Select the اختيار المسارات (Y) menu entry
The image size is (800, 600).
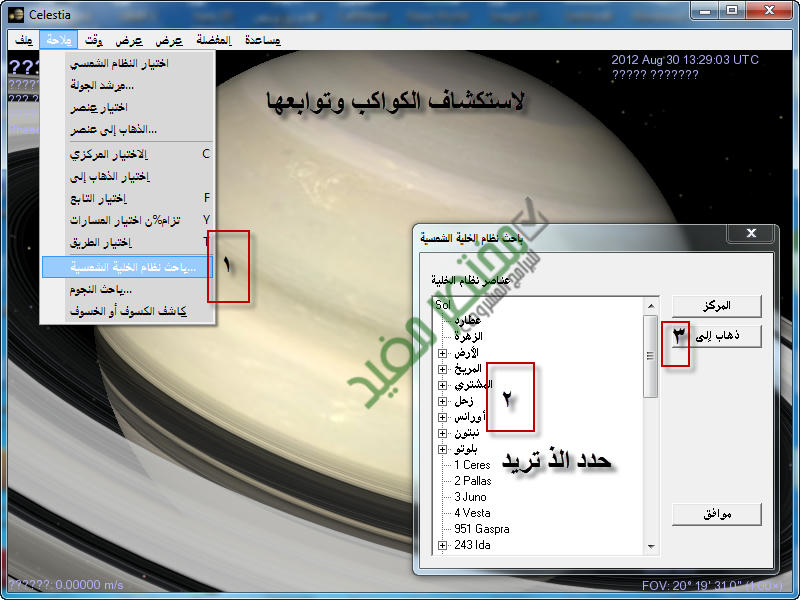point(127,220)
